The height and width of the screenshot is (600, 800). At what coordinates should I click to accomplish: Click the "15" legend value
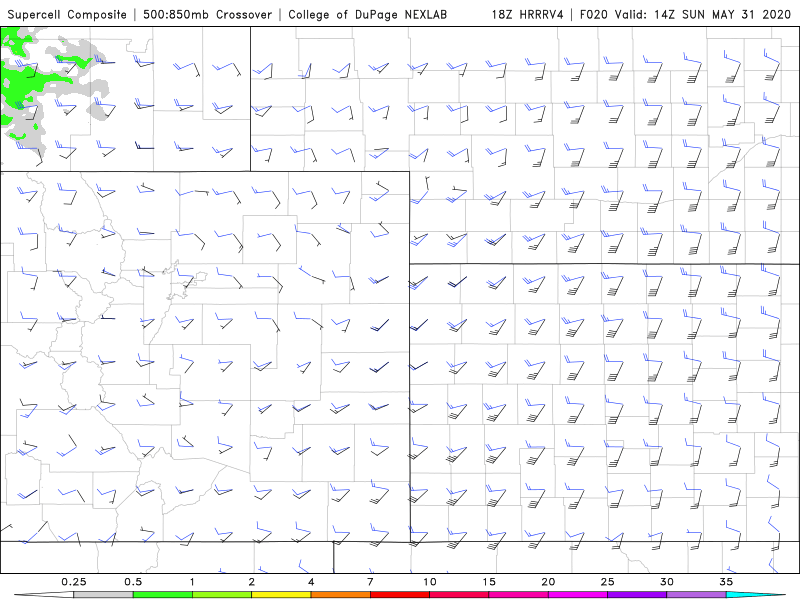[x=489, y=582]
